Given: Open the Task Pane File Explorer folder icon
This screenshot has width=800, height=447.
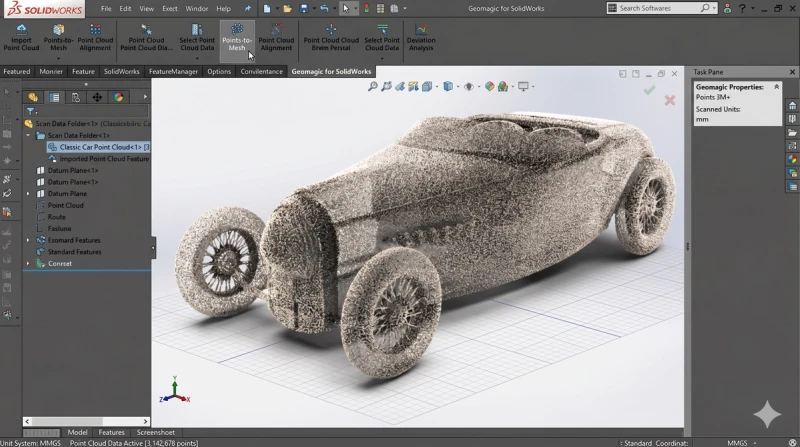Looking at the screenshot, I should tap(792, 133).
